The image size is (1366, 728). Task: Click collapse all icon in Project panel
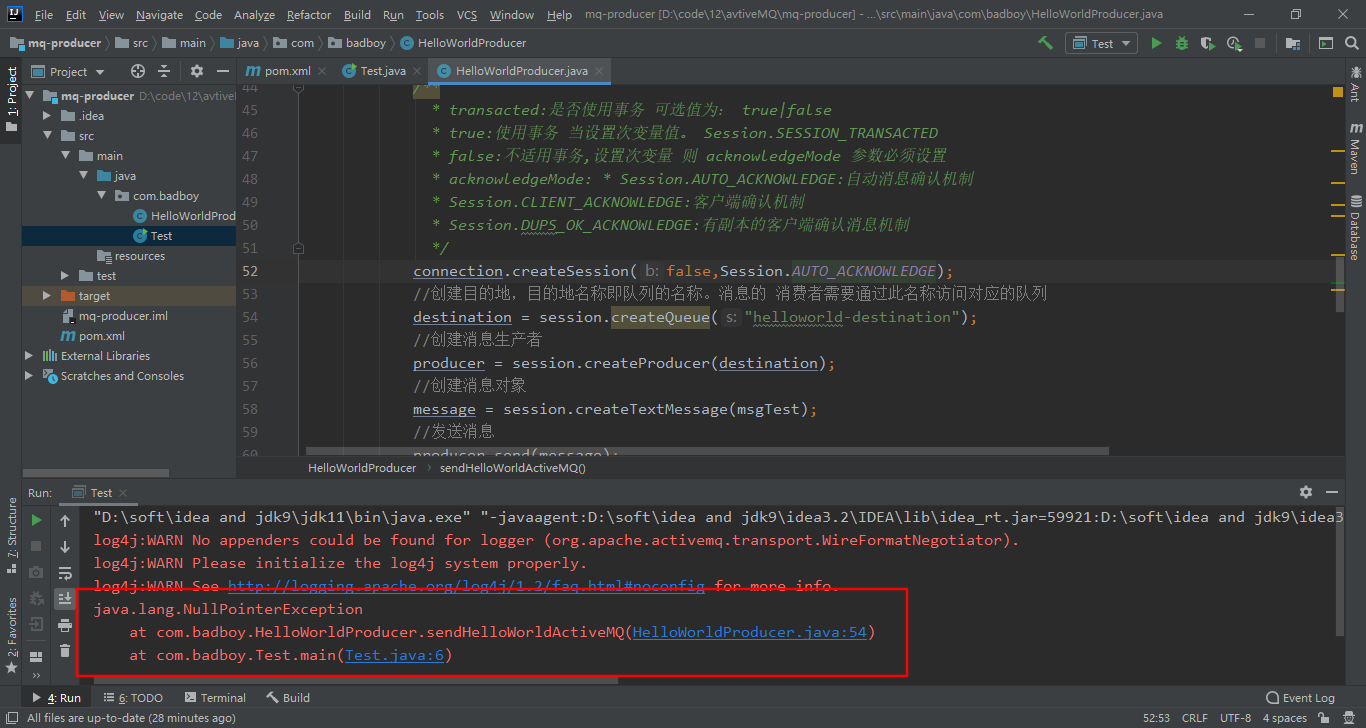166,71
